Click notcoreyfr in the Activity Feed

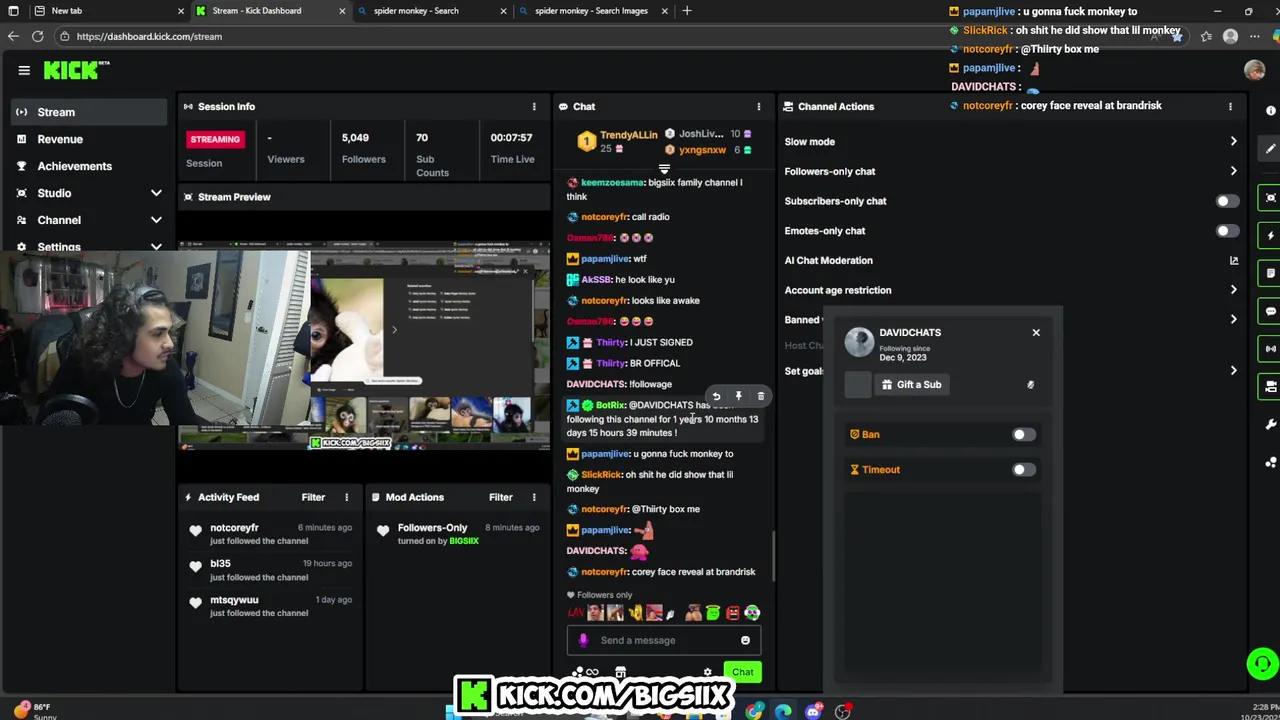coord(234,527)
